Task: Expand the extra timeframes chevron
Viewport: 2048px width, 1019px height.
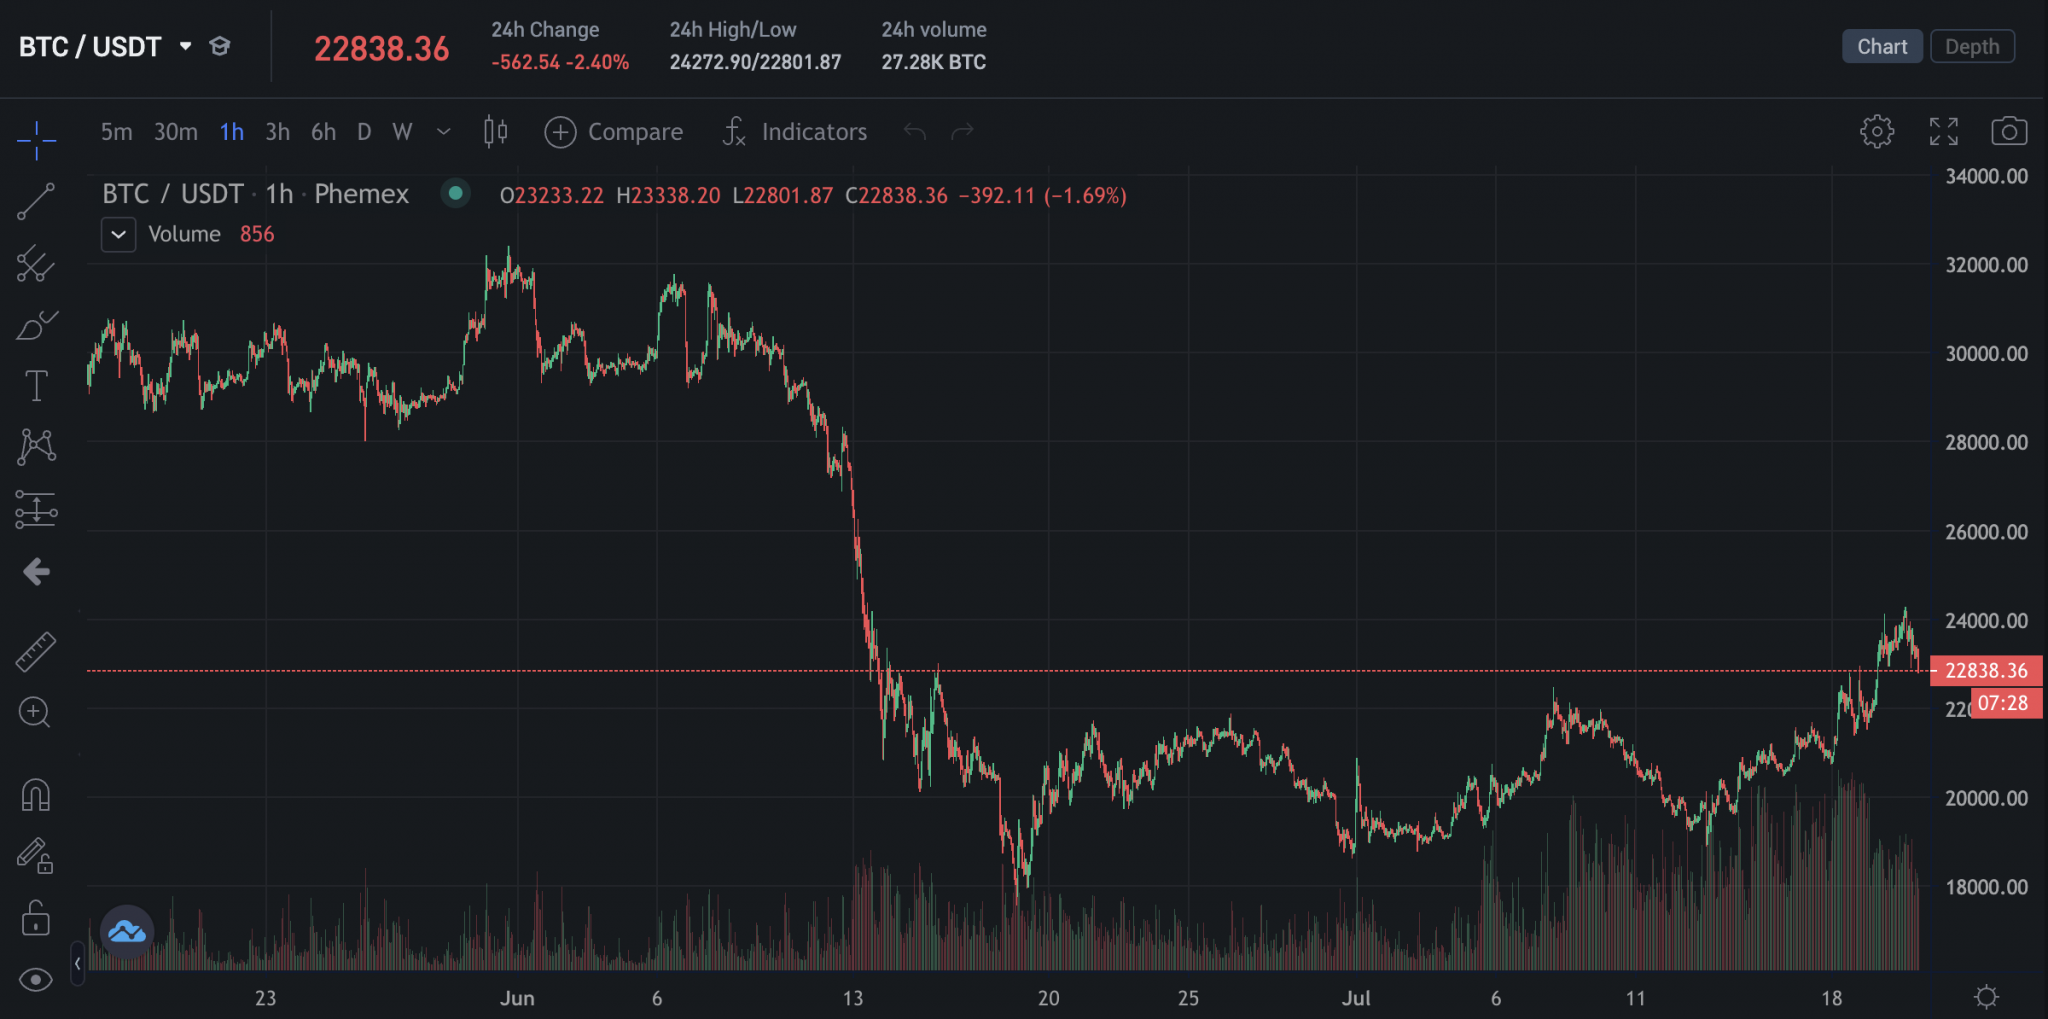Action: [x=443, y=131]
